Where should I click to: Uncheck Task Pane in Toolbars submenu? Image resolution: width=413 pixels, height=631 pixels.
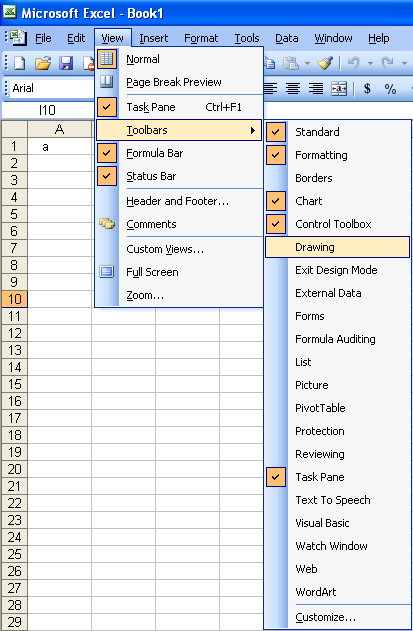pyautogui.click(x=276, y=477)
